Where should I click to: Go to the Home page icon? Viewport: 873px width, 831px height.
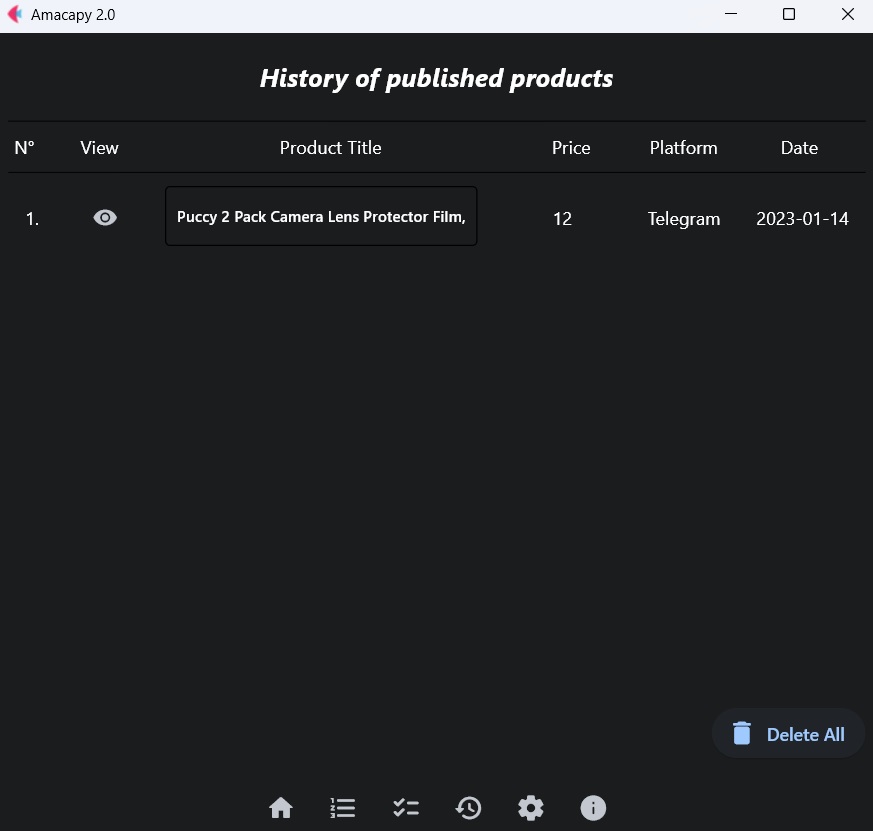click(281, 808)
